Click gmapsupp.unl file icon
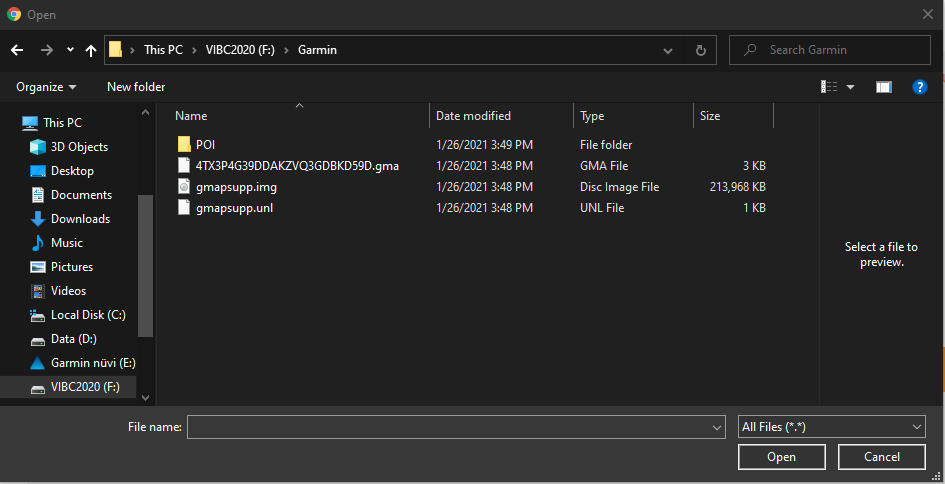This screenshot has width=945, height=484. [x=184, y=208]
